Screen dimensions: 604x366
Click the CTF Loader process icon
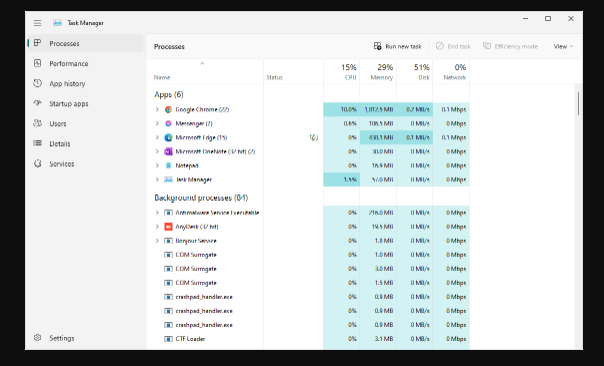click(x=168, y=339)
